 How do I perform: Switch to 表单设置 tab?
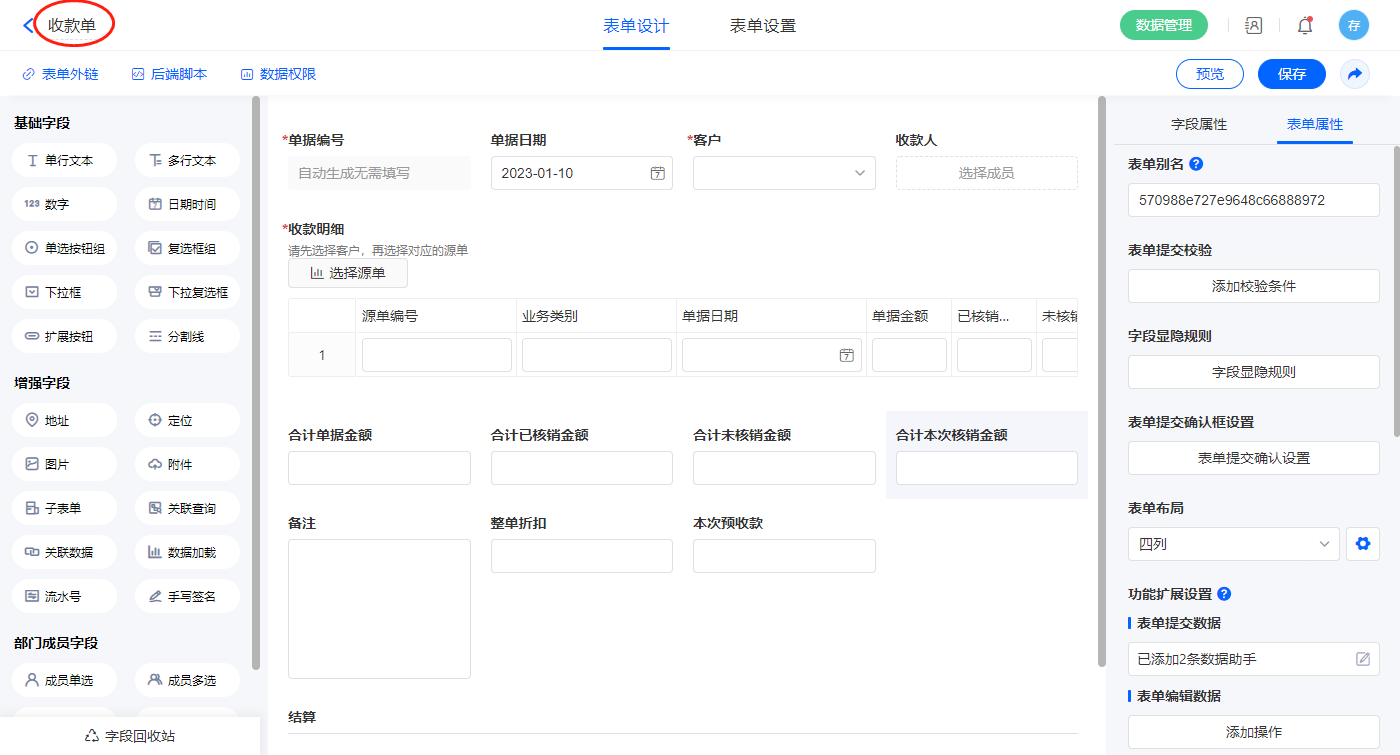click(763, 26)
